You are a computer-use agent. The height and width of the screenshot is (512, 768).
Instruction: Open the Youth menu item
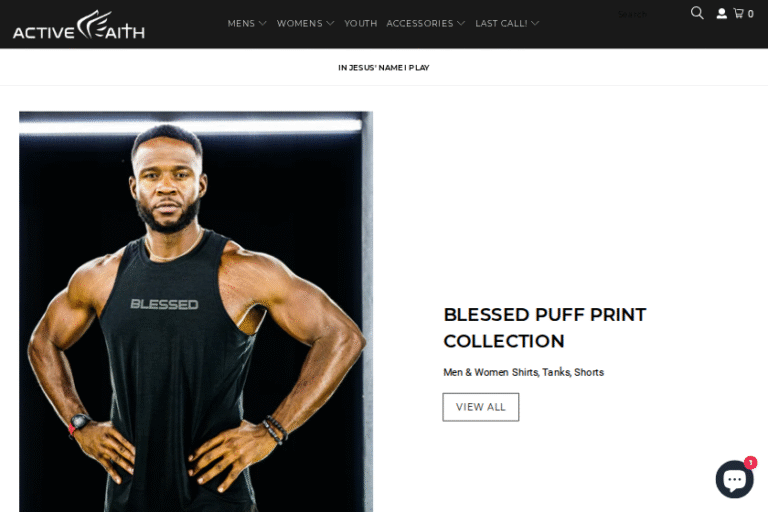pos(360,23)
